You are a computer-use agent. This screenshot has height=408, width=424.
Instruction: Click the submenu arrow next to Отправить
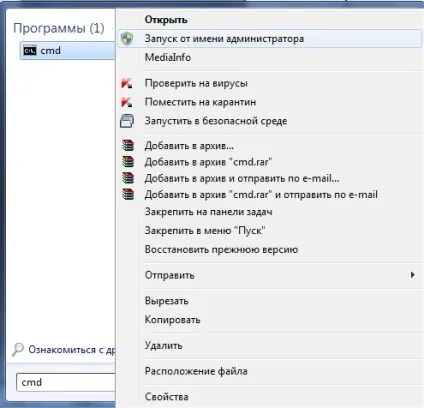413,275
